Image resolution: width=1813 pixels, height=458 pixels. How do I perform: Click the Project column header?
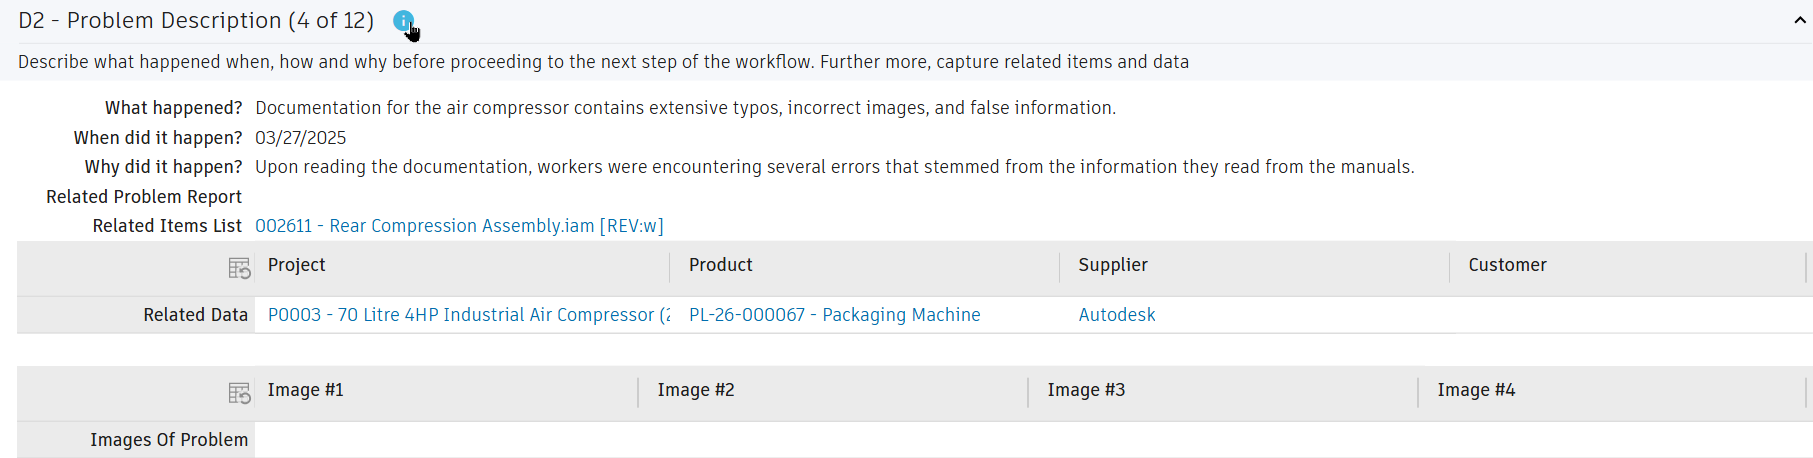pyautogui.click(x=296, y=265)
